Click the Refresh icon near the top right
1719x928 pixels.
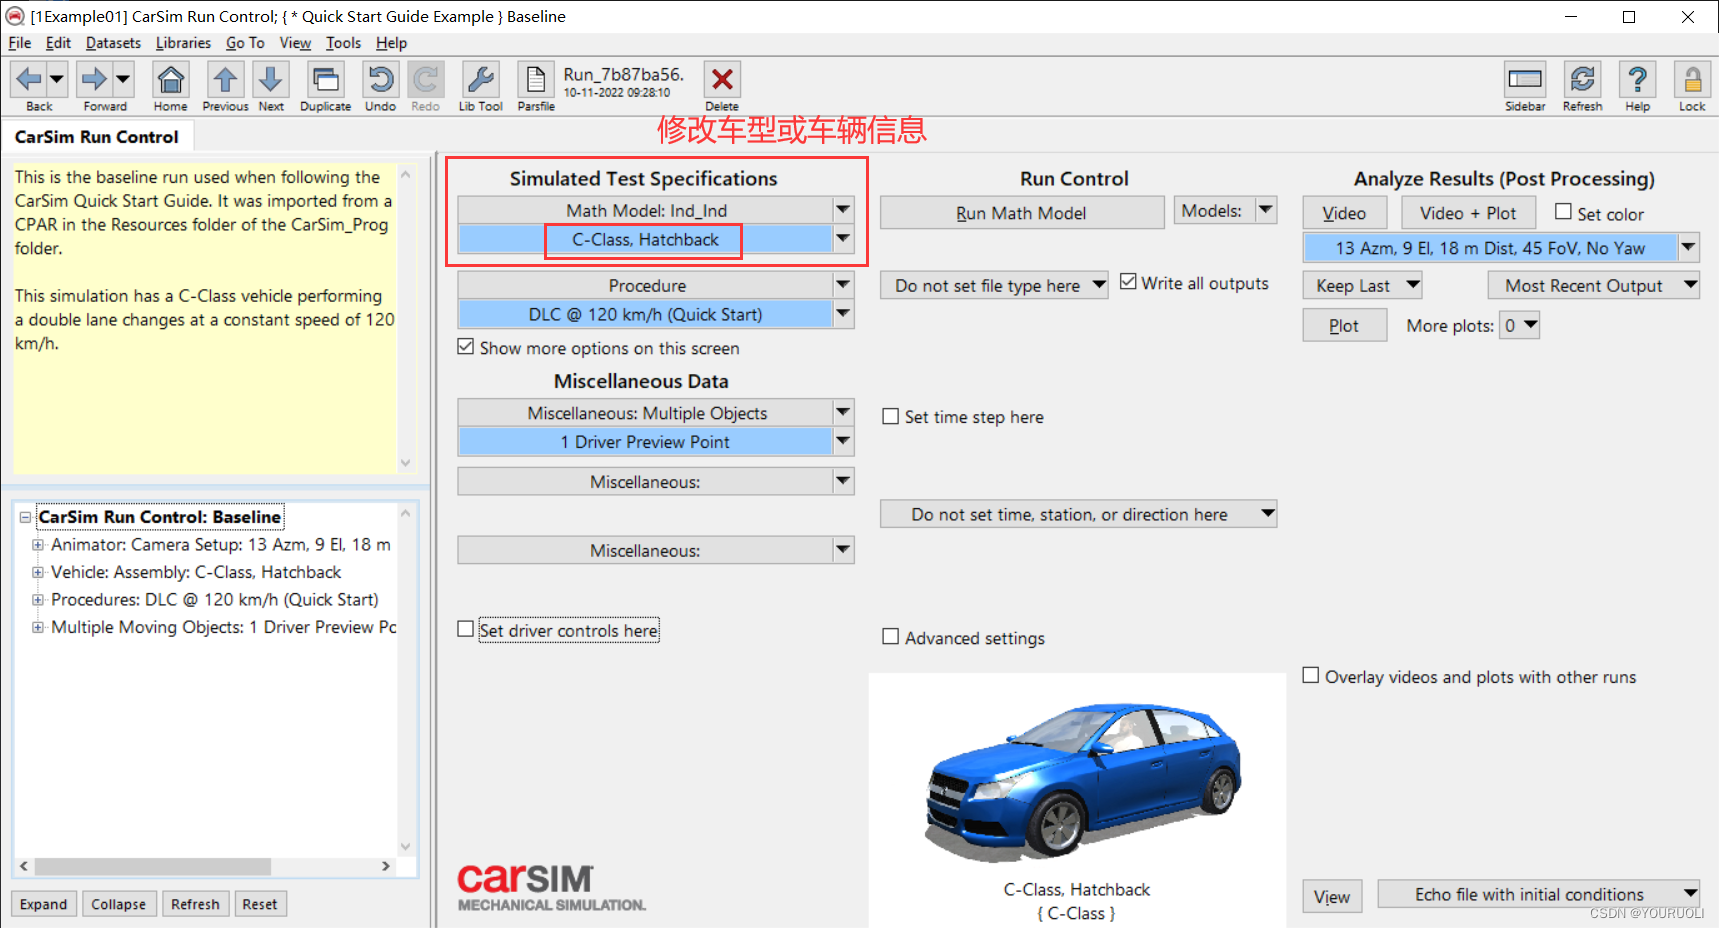1582,80
